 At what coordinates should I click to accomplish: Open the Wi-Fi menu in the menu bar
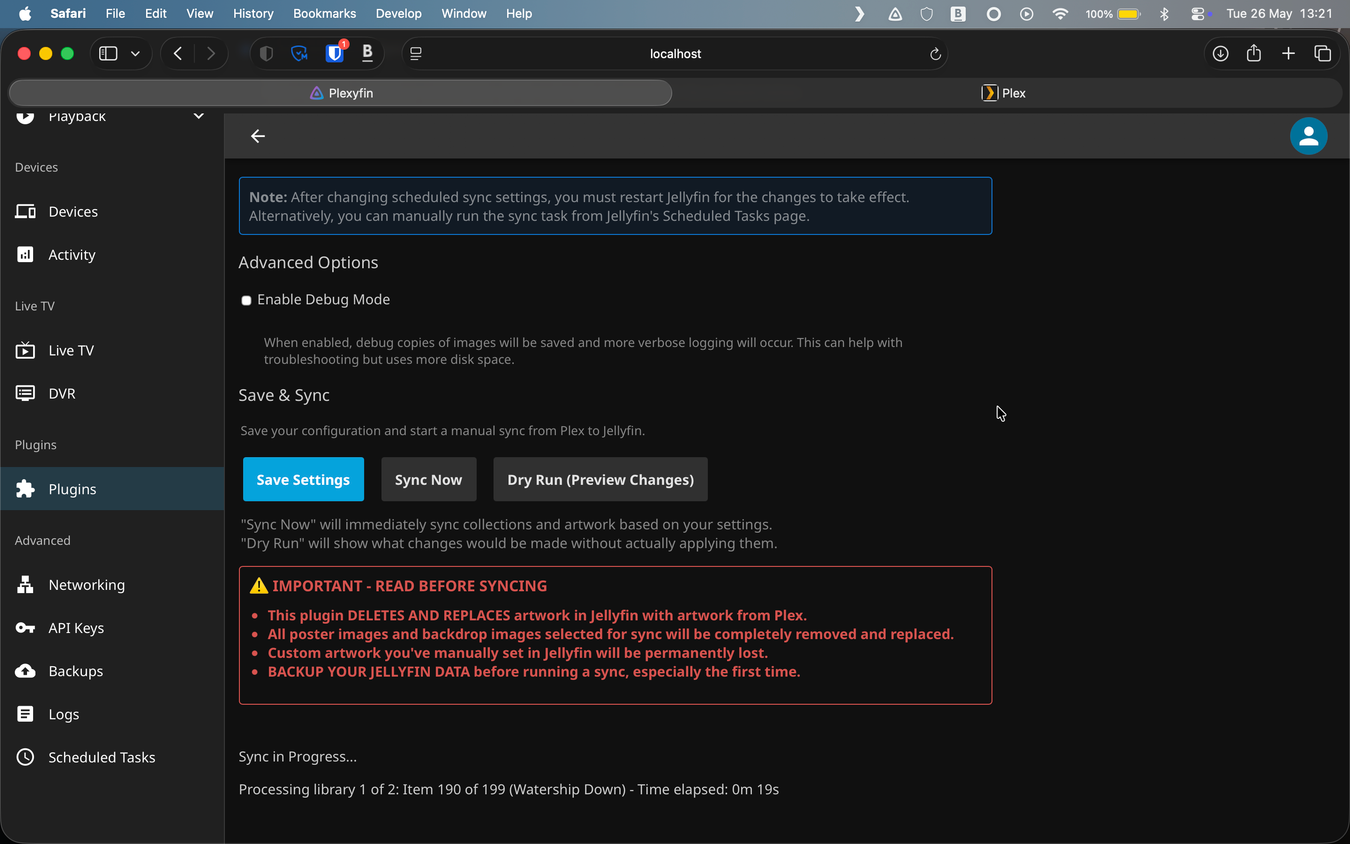[1060, 14]
